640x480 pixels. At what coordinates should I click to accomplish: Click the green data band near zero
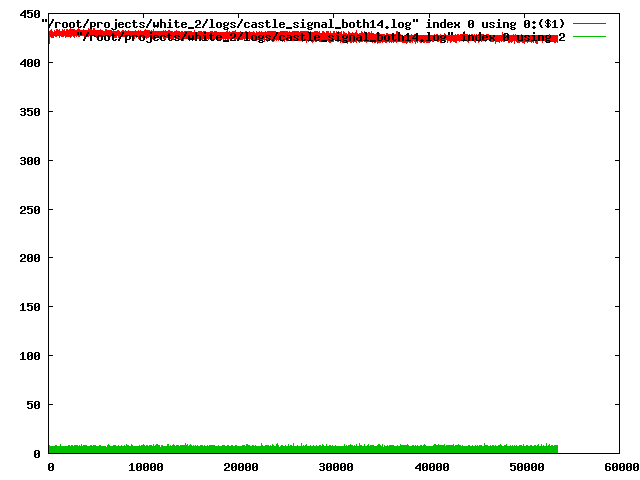coord(303,449)
